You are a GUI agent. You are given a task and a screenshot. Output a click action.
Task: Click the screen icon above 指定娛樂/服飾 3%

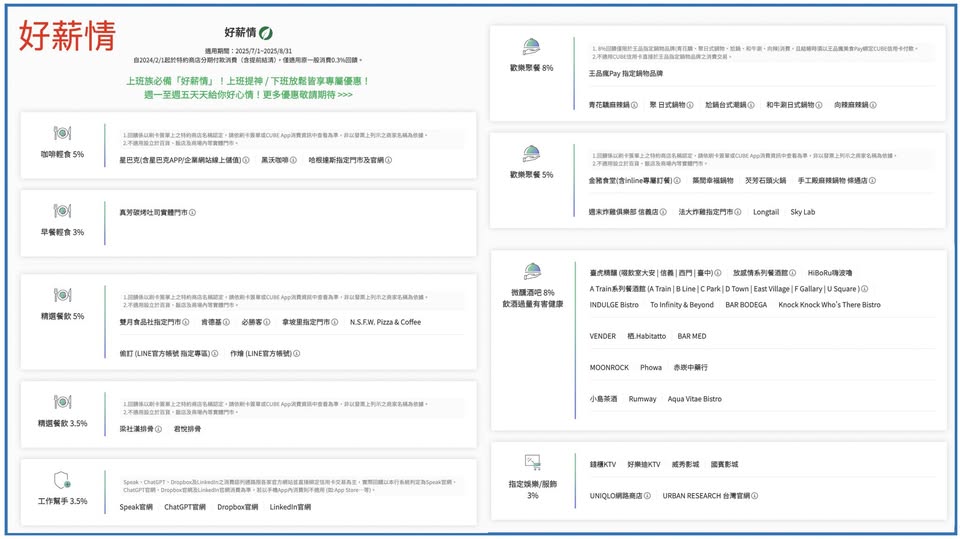(532, 462)
